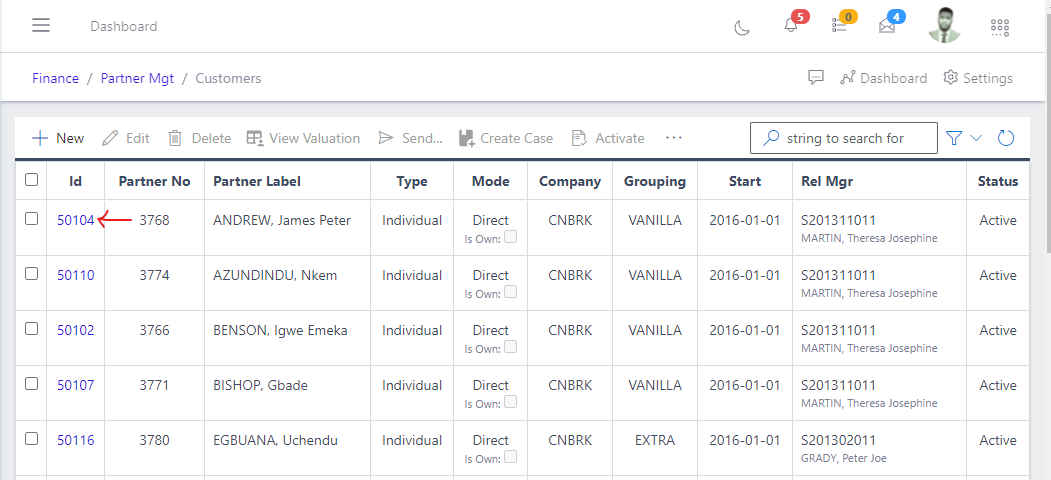This screenshot has height=480, width=1051.
Task: Sort by Grouping column header
Action: point(655,181)
